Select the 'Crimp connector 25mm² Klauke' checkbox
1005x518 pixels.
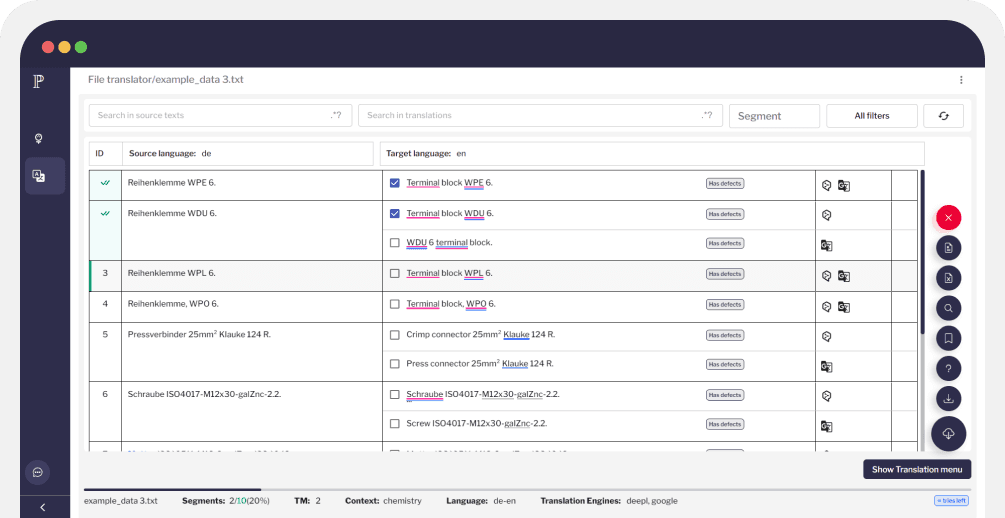click(395, 335)
